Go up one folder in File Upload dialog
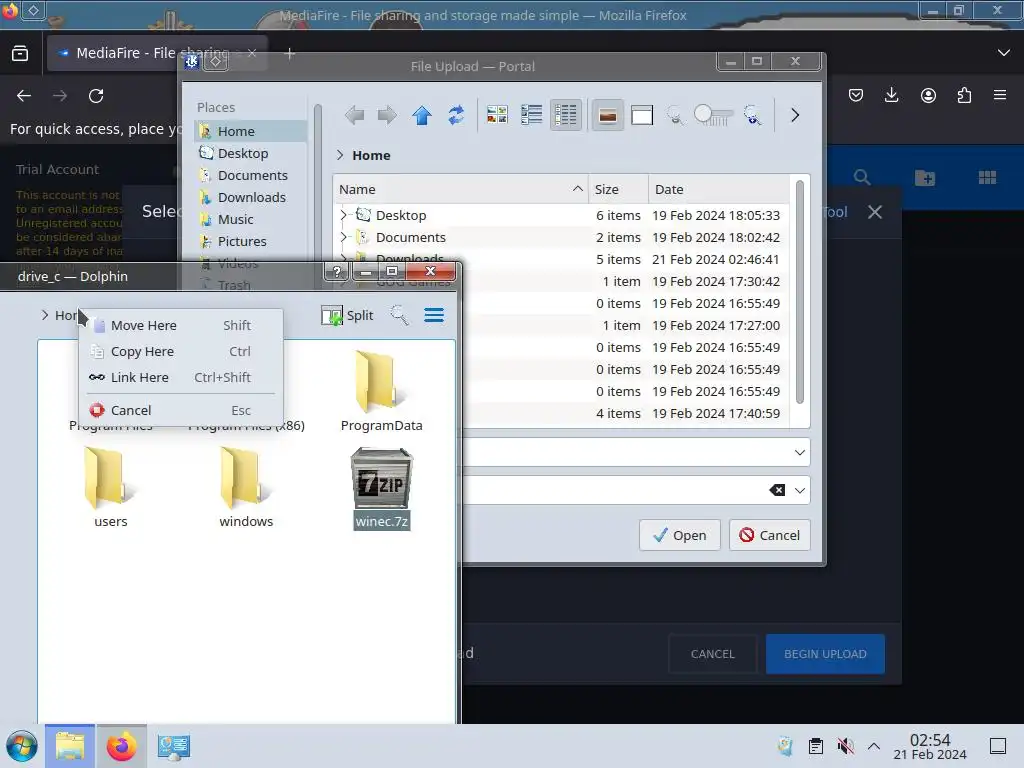The width and height of the screenshot is (1024, 768). [422, 116]
